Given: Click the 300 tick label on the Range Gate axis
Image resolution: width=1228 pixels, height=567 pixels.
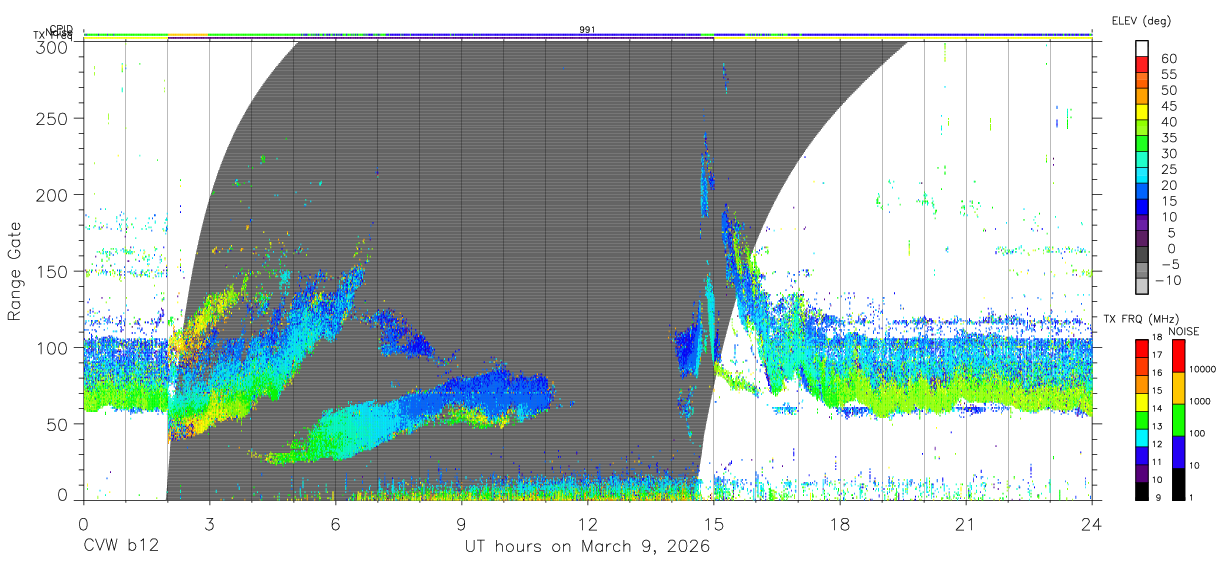Looking at the screenshot, I should tap(52, 47).
